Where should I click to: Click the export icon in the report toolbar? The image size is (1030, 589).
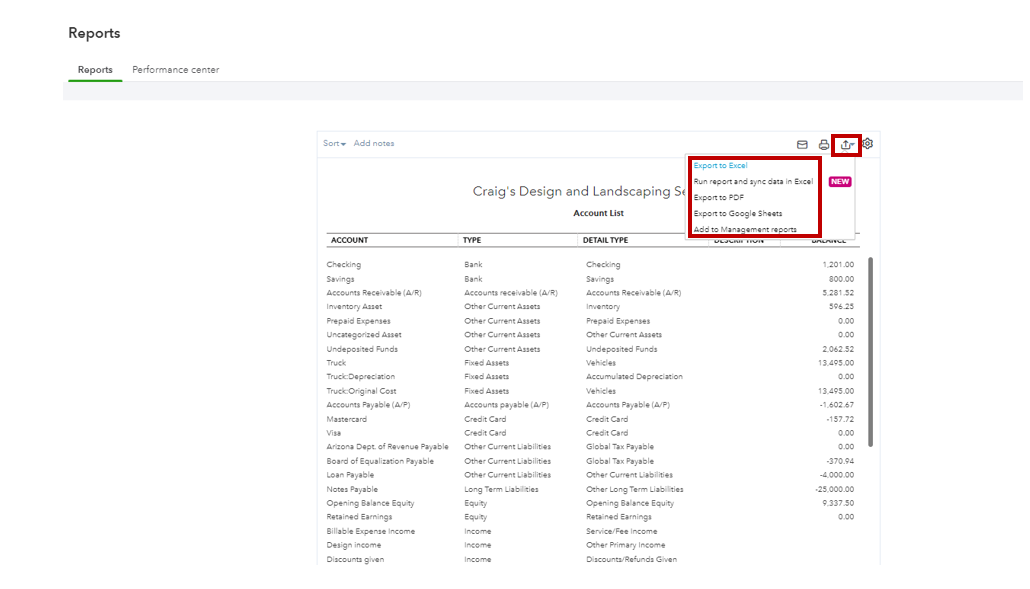click(846, 144)
